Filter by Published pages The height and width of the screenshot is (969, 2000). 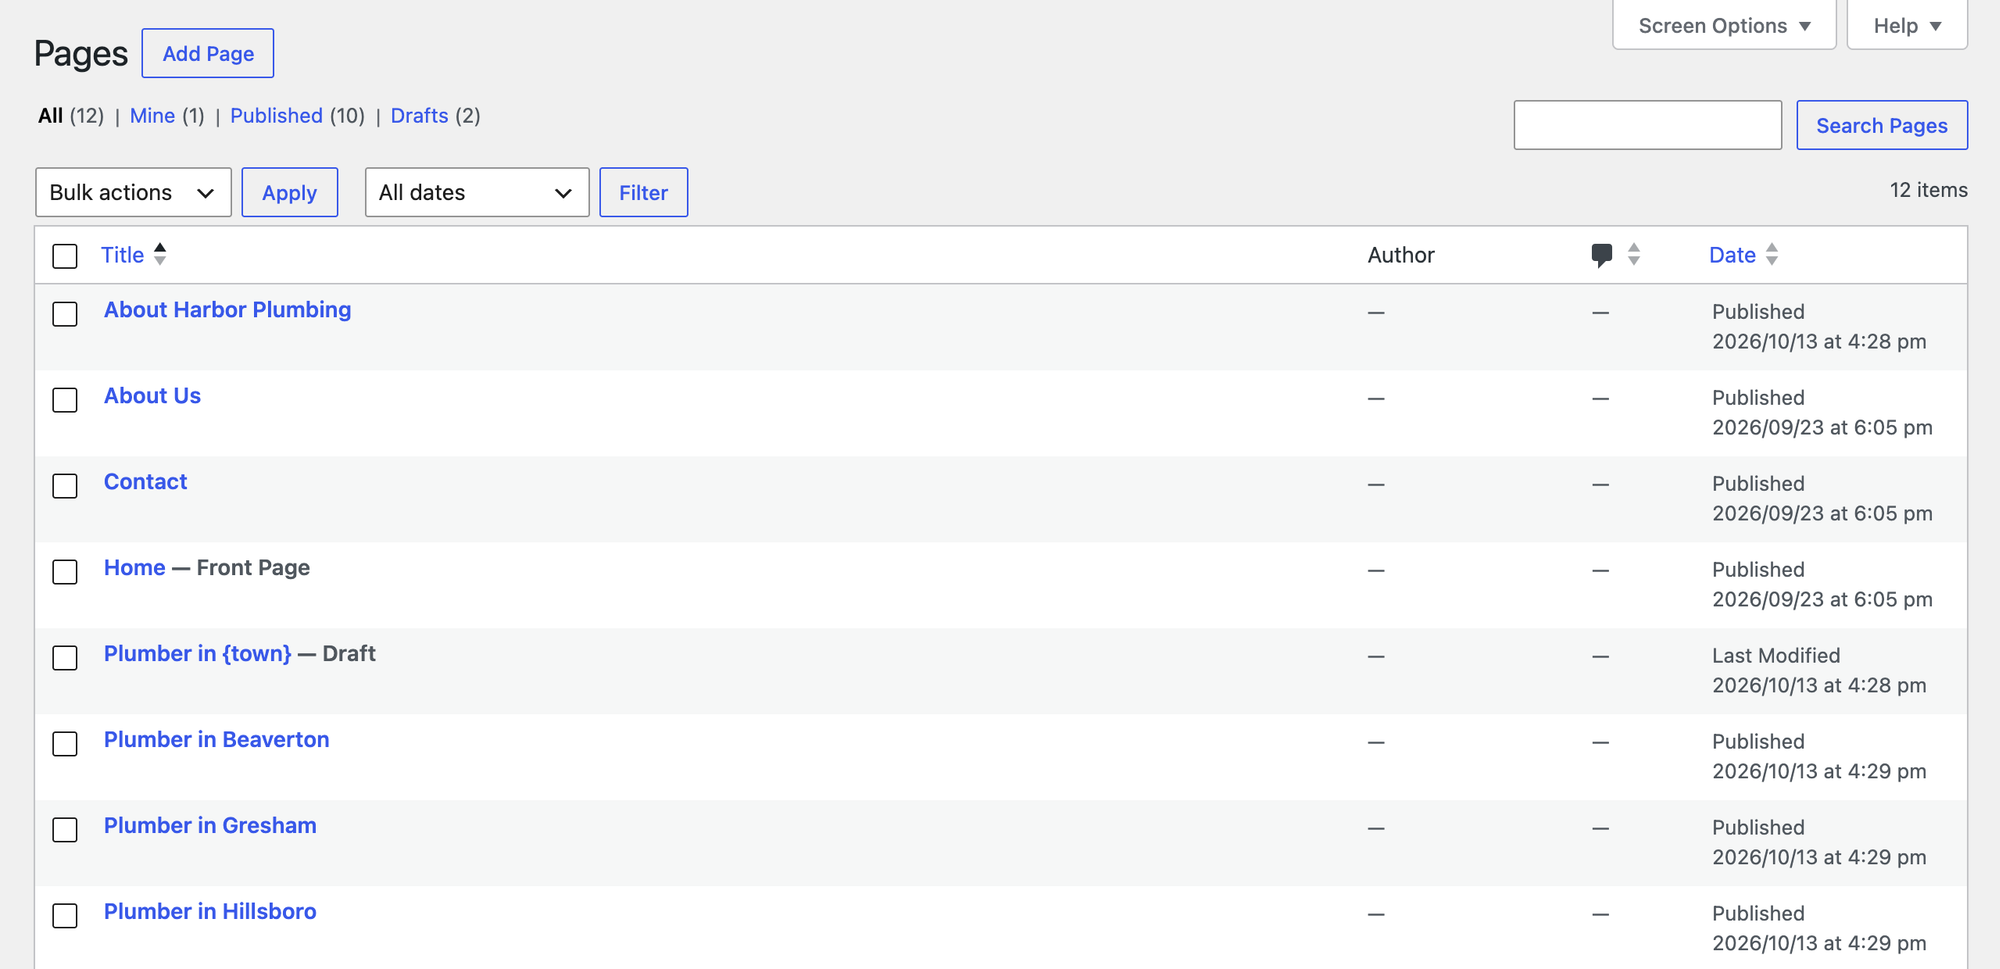click(276, 116)
